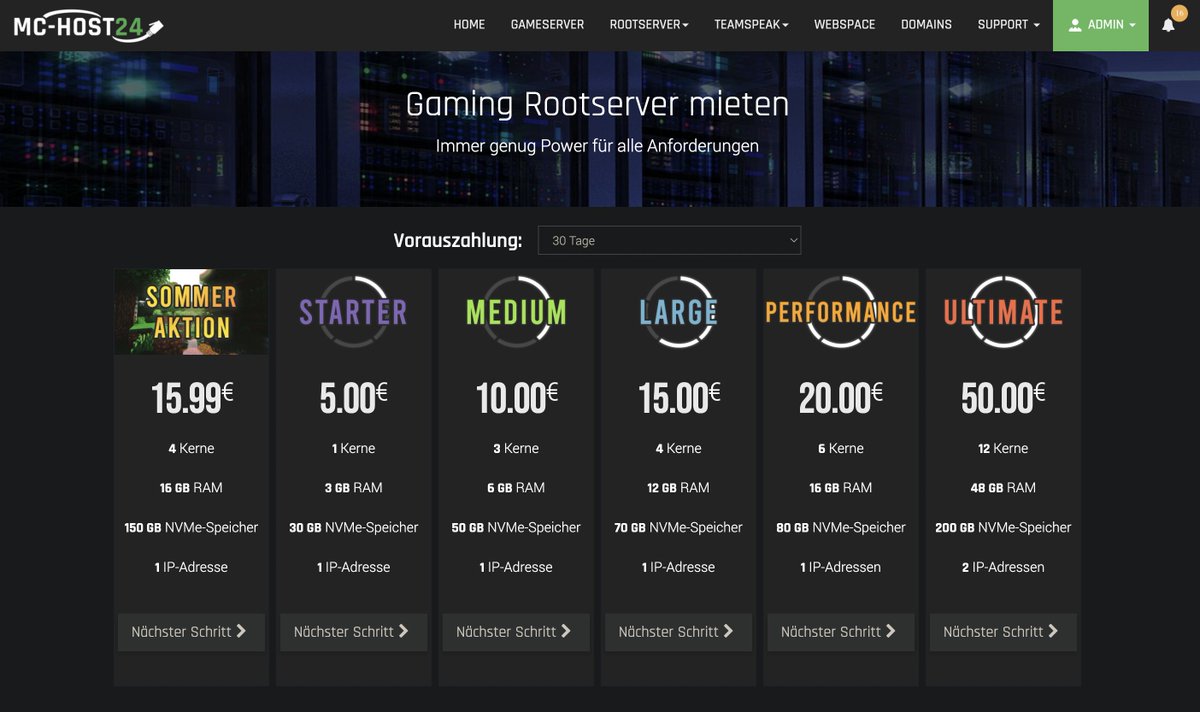Click Nächster Schritt for Sommer Aktion
The height and width of the screenshot is (712, 1200).
[191, 632]
